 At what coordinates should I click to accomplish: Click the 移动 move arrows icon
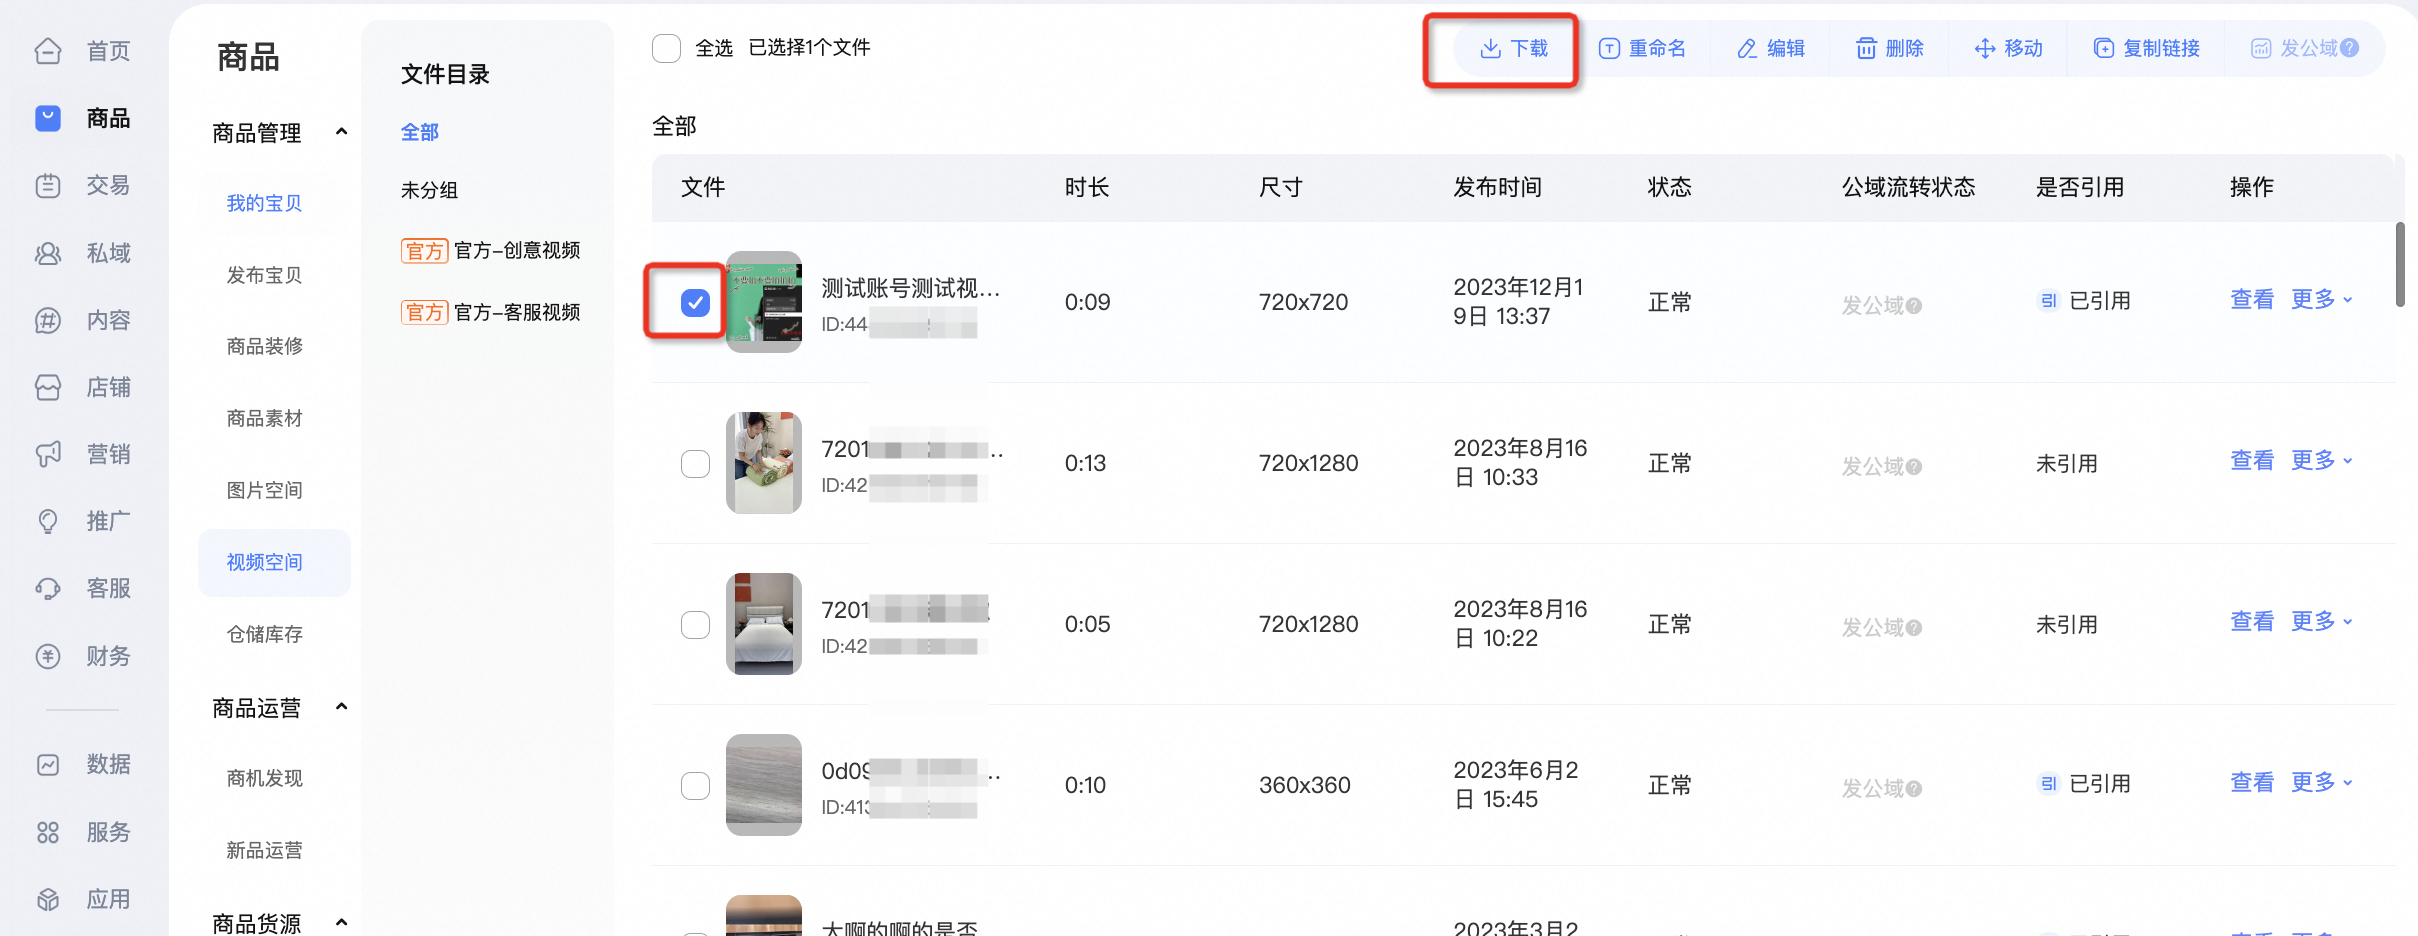click(x=1985, y=49)
